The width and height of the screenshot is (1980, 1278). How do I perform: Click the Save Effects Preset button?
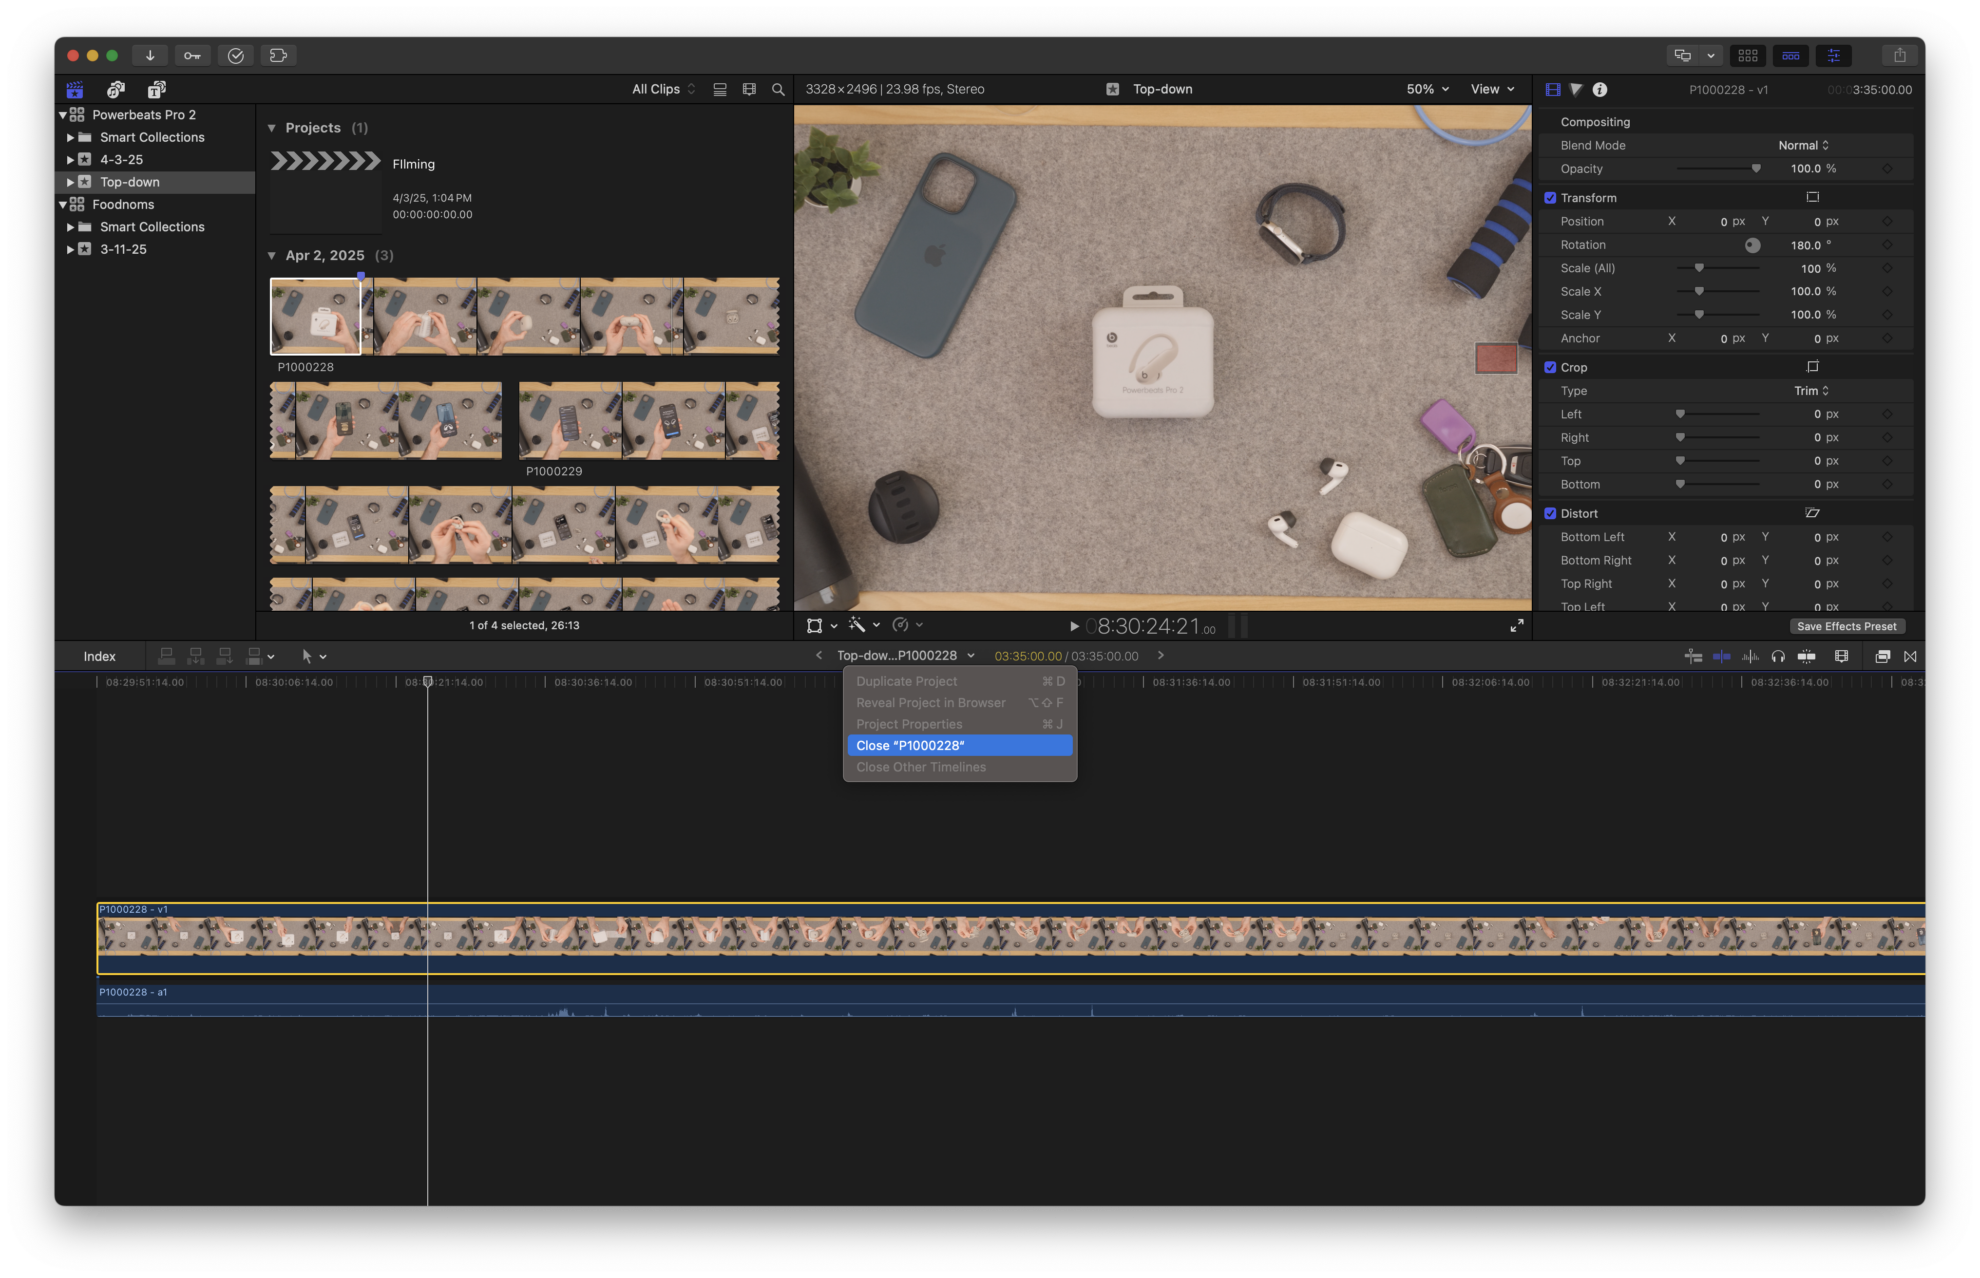click(1847, 626)
